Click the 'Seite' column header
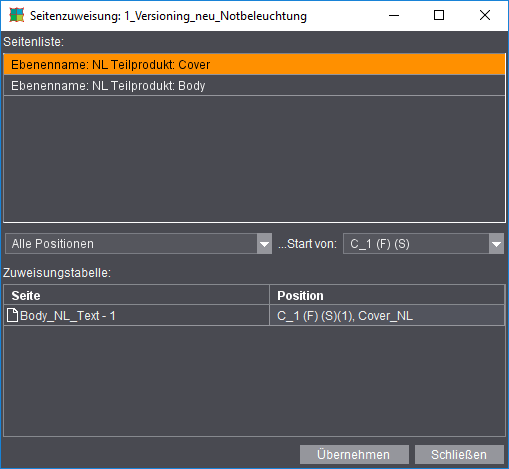The image size is (509, 469). (x=136, y=295)
